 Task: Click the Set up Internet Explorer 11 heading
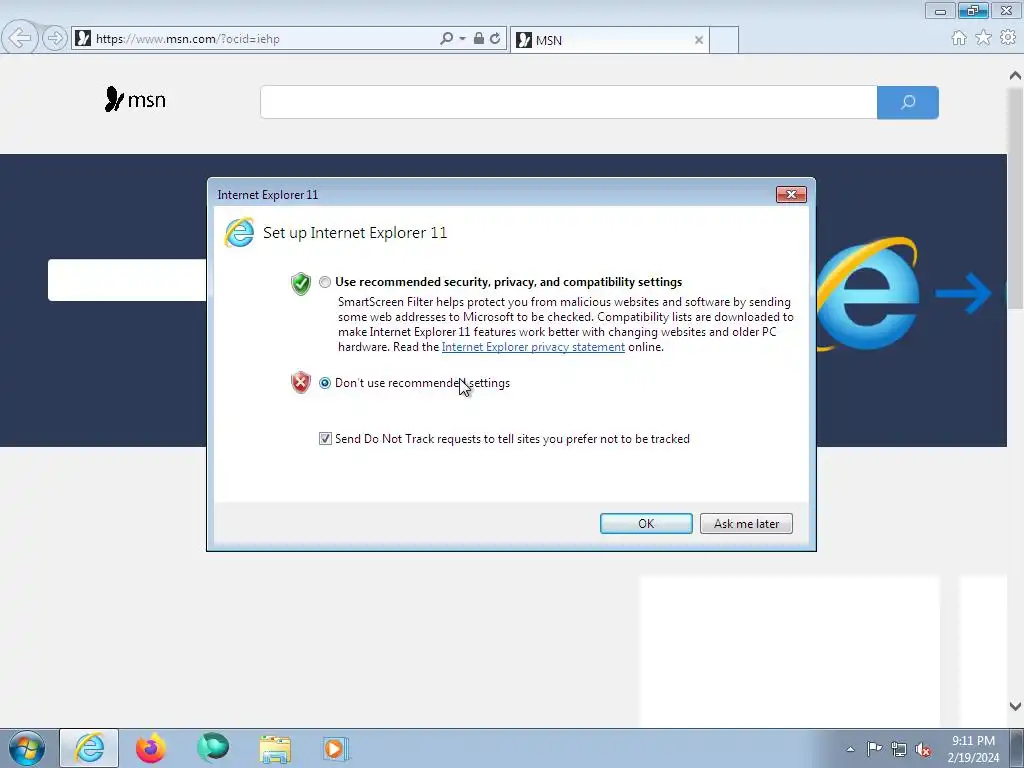(355, 232)
